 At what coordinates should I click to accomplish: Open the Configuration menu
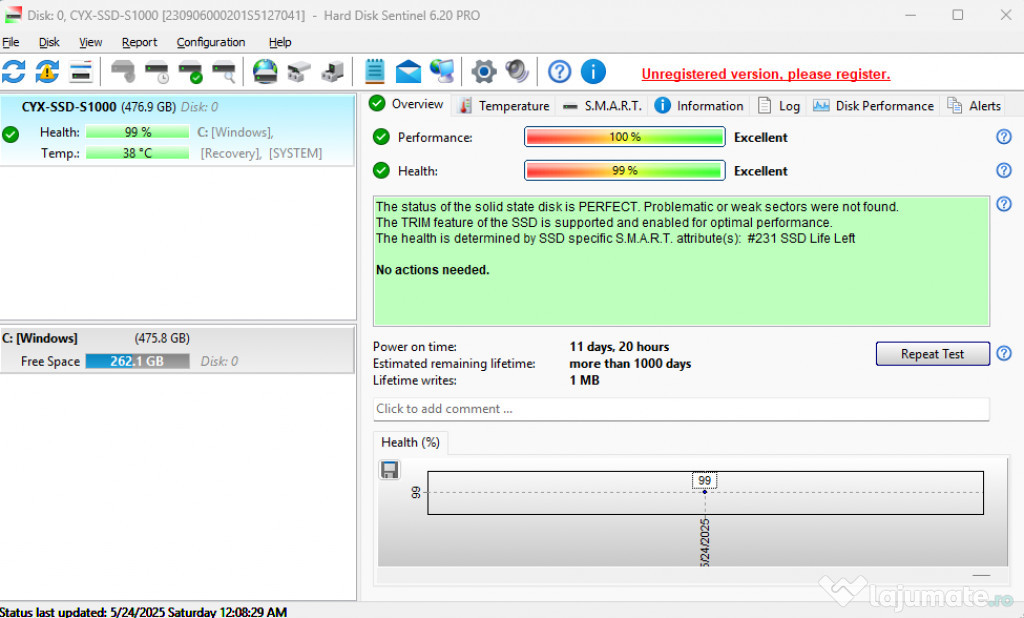click(211, 42)
